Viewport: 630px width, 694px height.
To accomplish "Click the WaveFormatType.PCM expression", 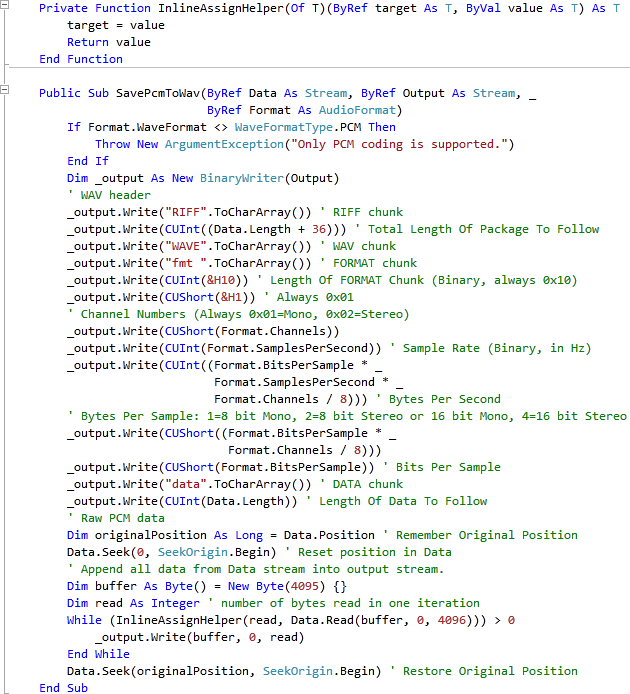I will pyautogui.click(x=298, y=127).
